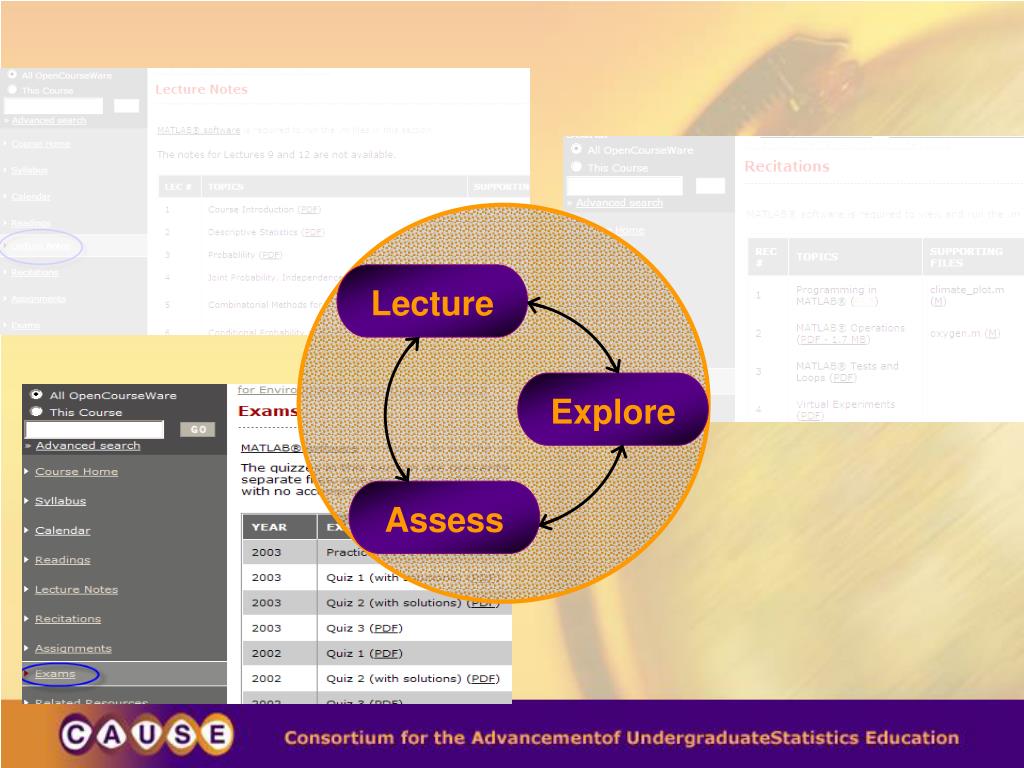Viewport: 1024px width, 768px height.
Task: Open Calendar in Exams page sidebar
Action: pos(63,530)
